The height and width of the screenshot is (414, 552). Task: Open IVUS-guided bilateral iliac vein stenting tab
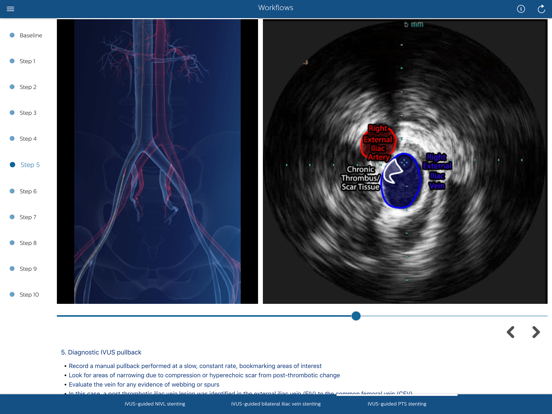(276, 404)
